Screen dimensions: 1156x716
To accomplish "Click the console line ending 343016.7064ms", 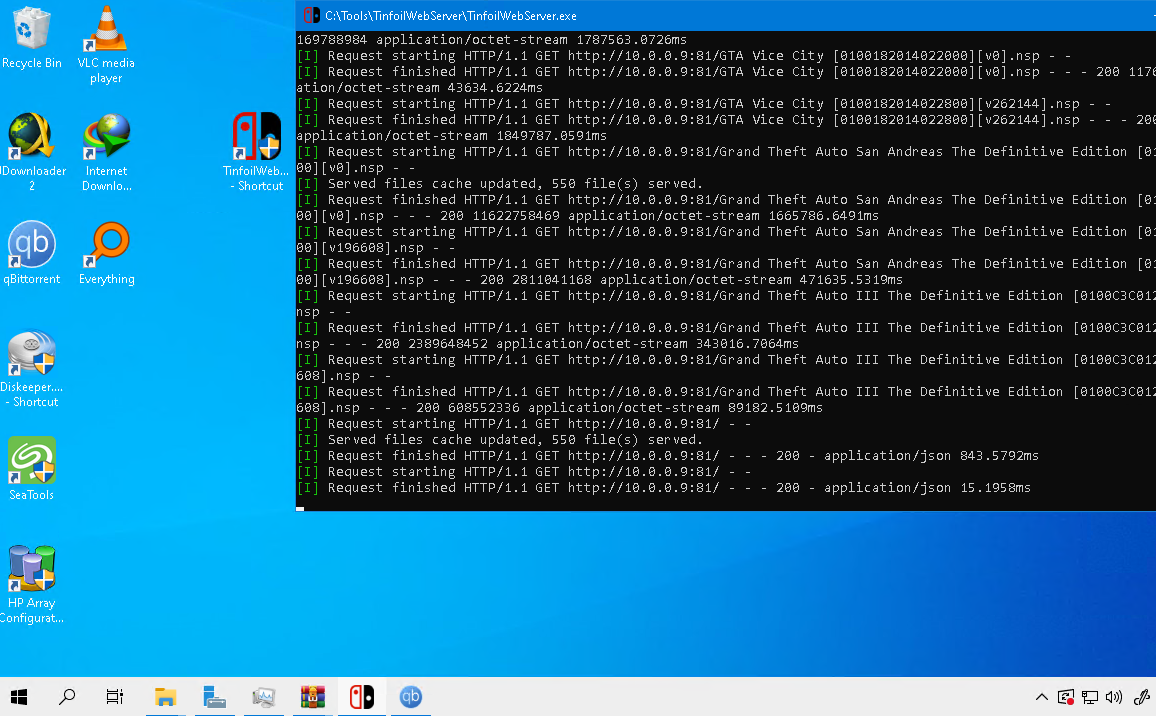I will [x=548, y=344].
